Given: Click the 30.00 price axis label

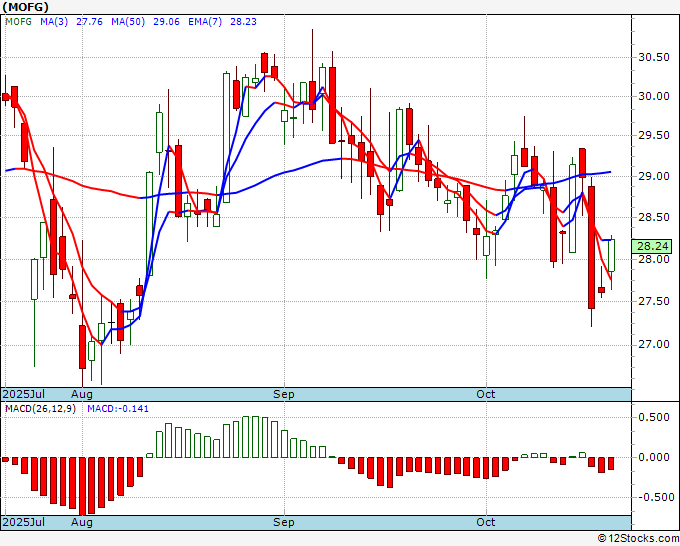Looking at the screenshot, I should (x=654, y=96).
